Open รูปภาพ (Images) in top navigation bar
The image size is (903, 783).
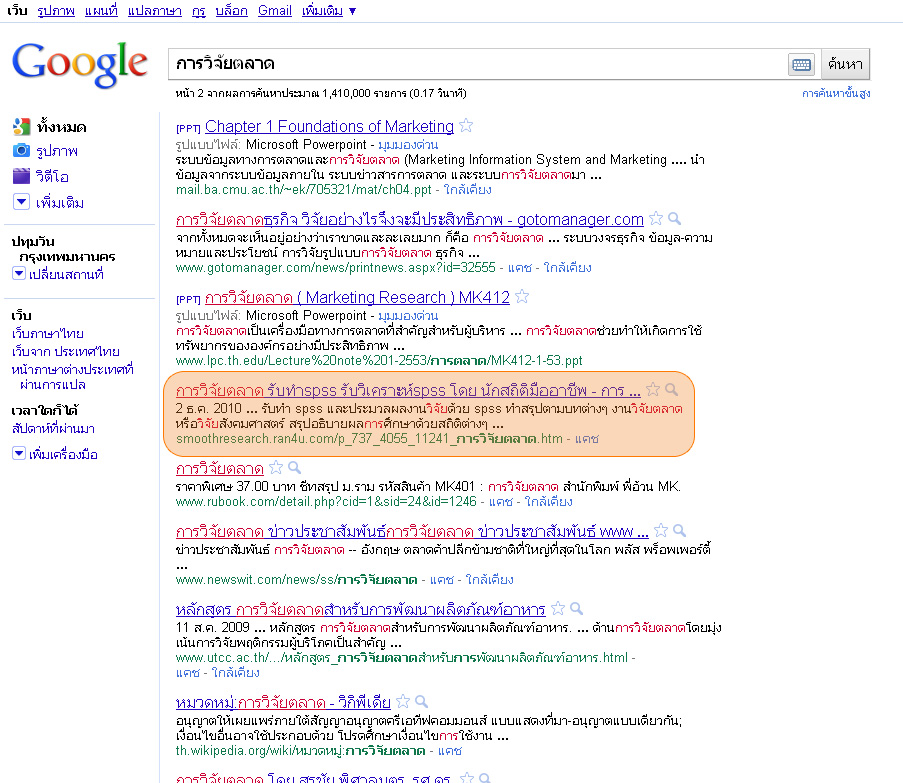[56, 10]
